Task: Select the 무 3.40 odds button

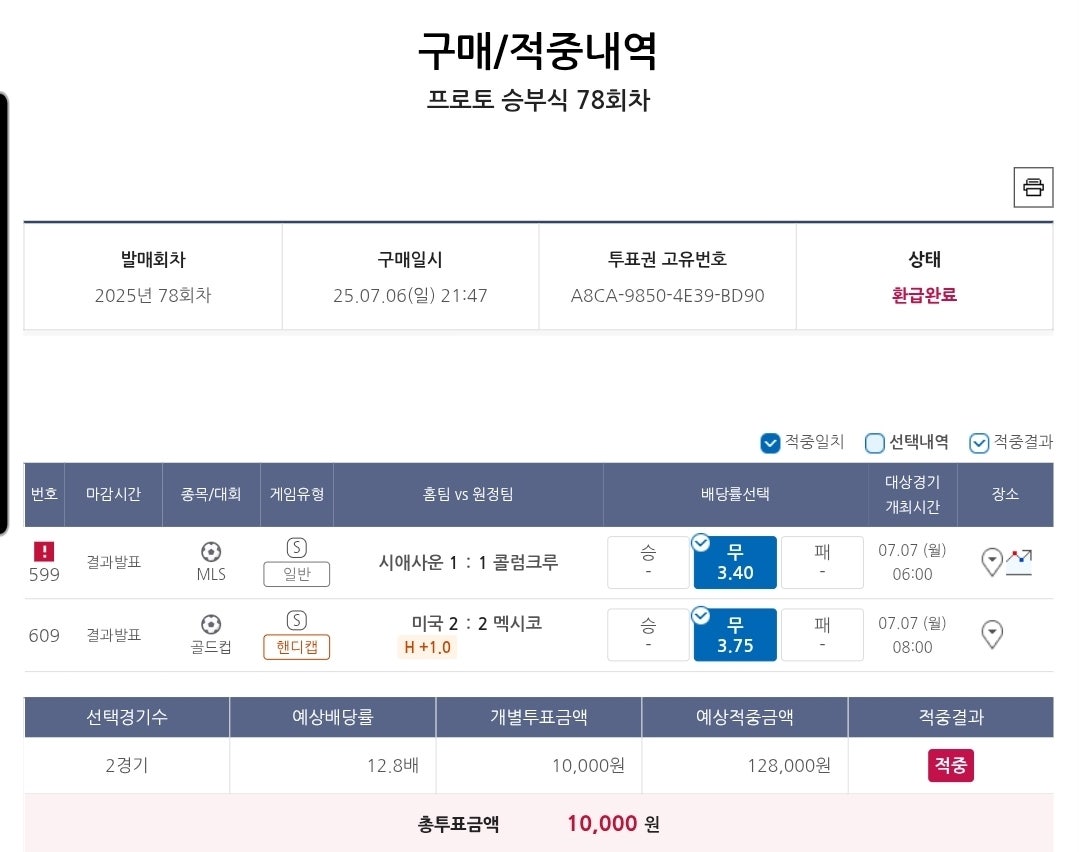Action: (x=735, y=562)
